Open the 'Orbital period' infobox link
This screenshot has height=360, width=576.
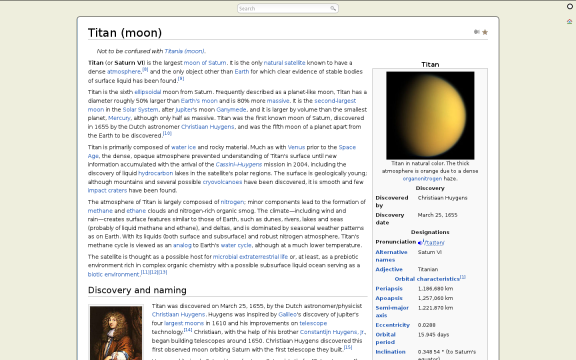[x=385, y=338]
